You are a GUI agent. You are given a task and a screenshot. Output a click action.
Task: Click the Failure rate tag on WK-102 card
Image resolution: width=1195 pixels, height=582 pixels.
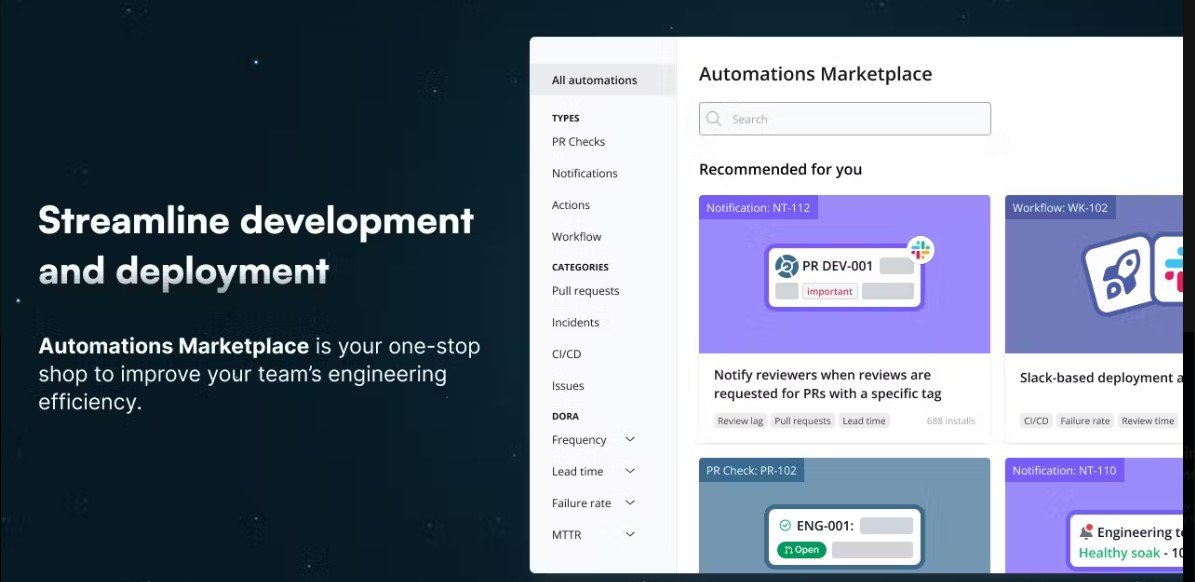tap(1084, 421)
